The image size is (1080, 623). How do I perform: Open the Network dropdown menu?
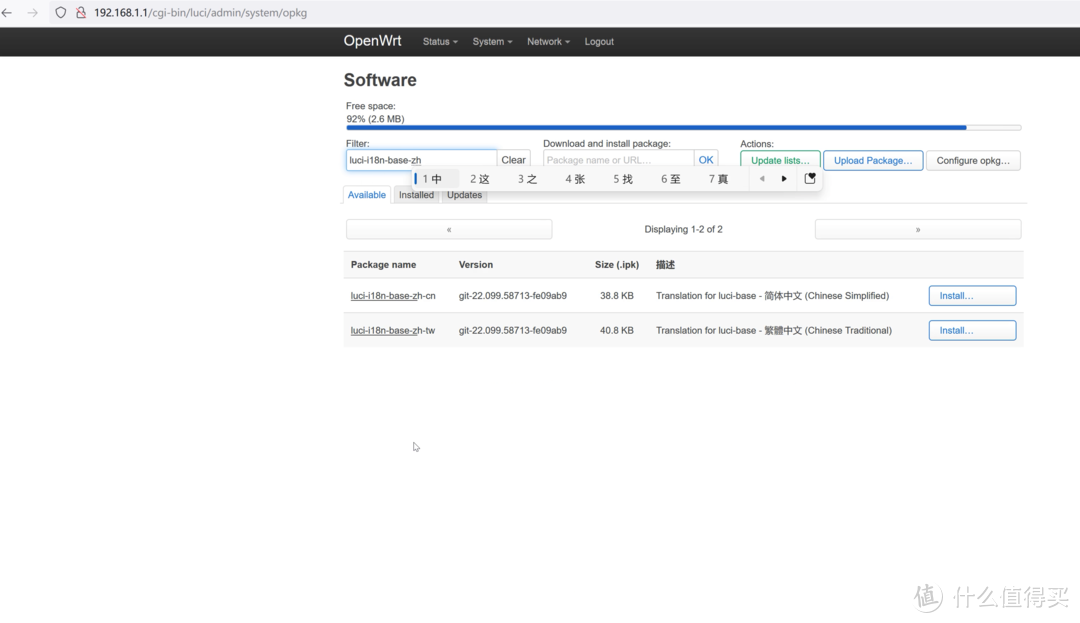[x=548, y=42]
